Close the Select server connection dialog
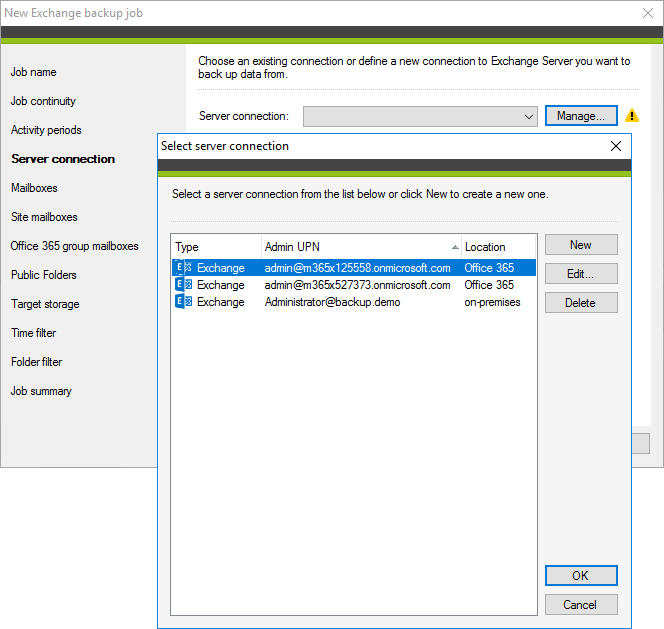 (x=616, y=146)
